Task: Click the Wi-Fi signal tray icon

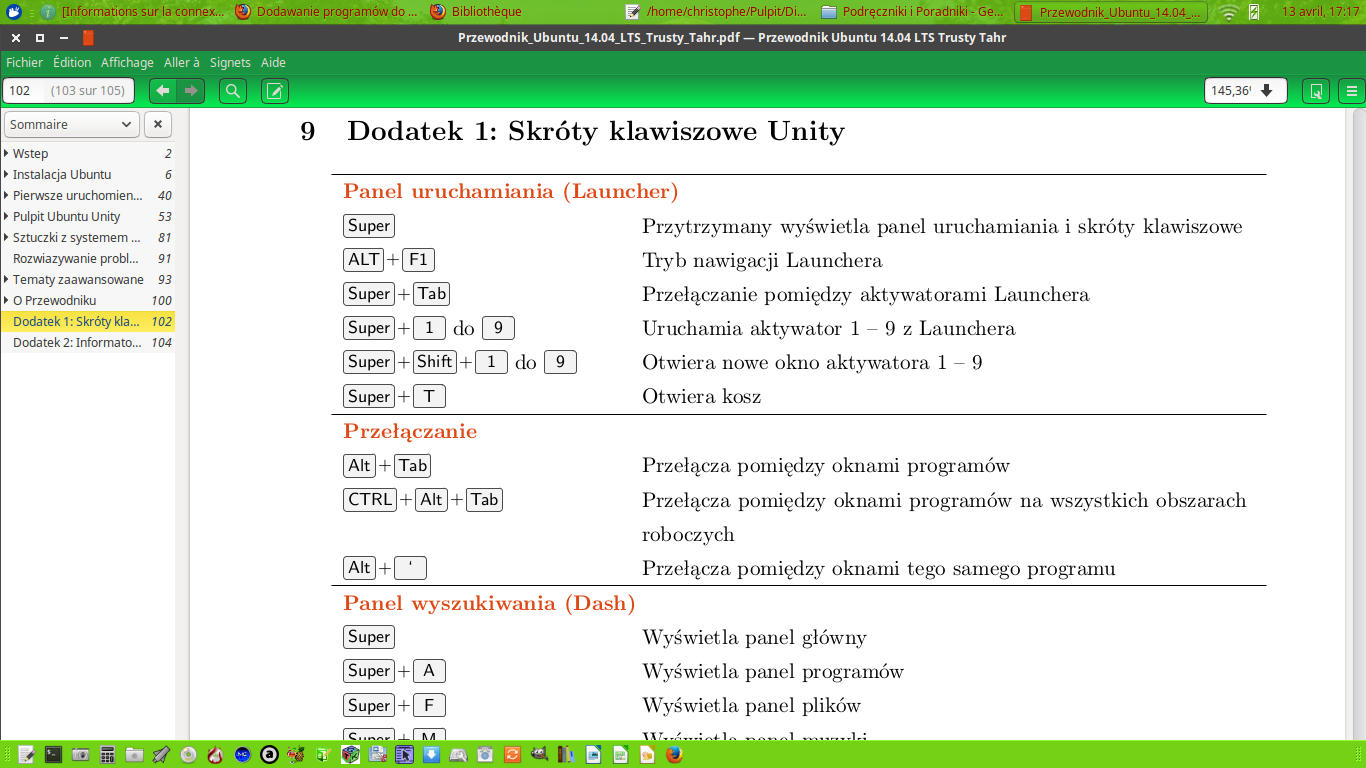Action: (1228, 12)
